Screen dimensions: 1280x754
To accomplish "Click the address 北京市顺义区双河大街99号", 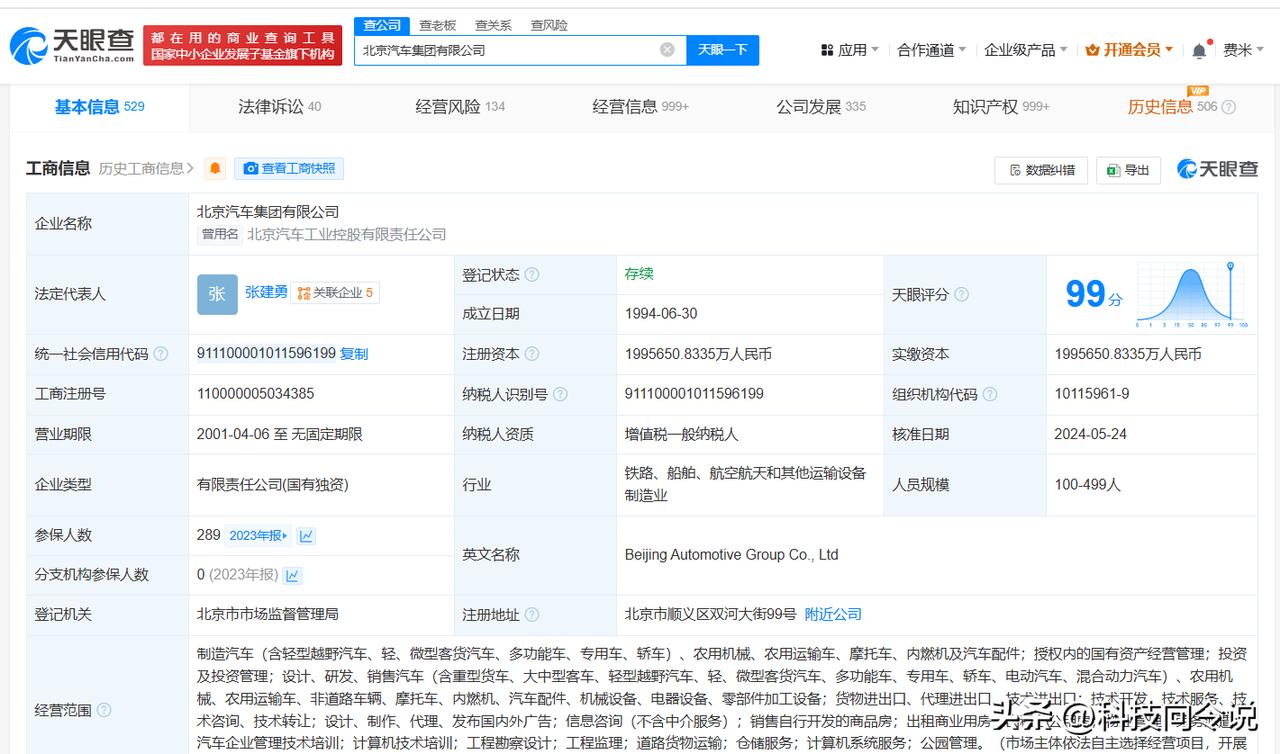I will pyautogui.click(x=711, y=614).
